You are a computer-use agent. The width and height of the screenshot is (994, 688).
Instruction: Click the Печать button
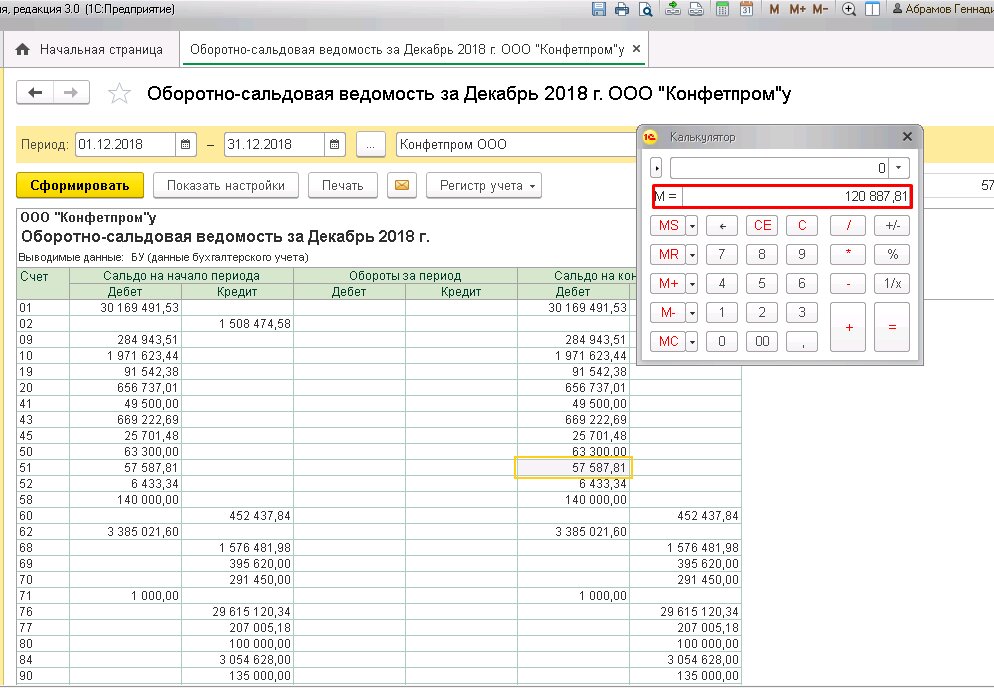(342, 185)
